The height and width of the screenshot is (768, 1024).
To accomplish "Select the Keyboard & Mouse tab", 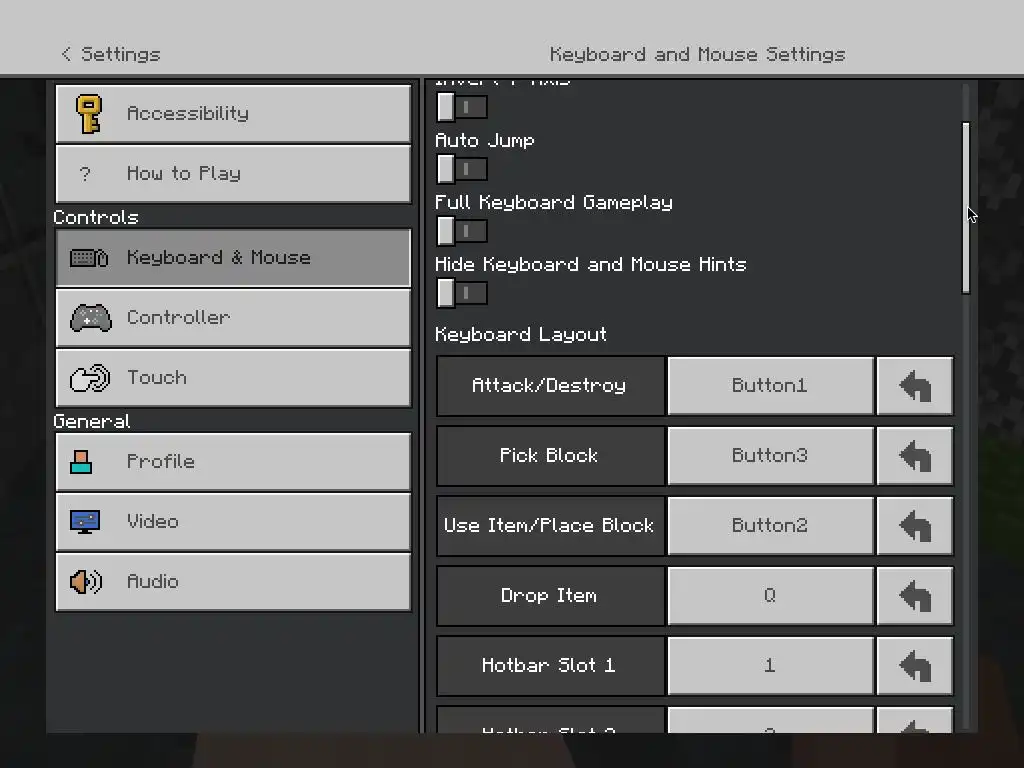I will click(233, 258).
